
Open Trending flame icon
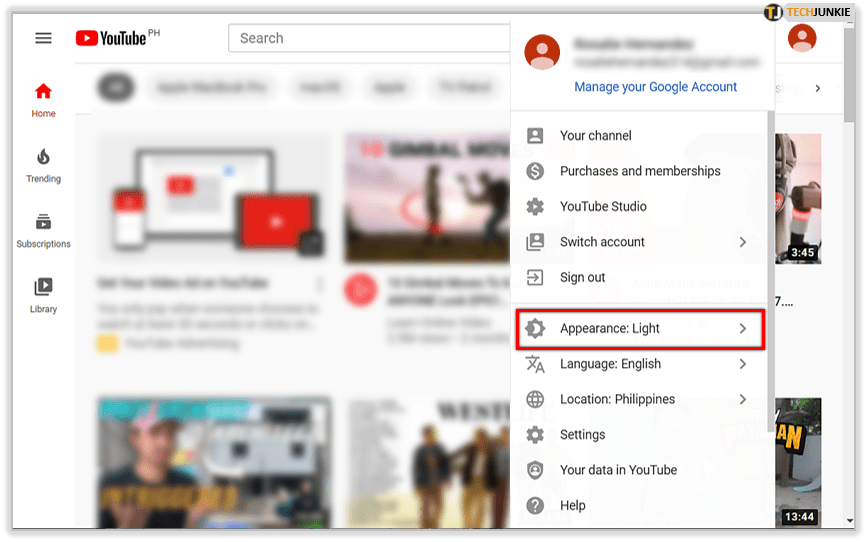[x=43, y=157]
